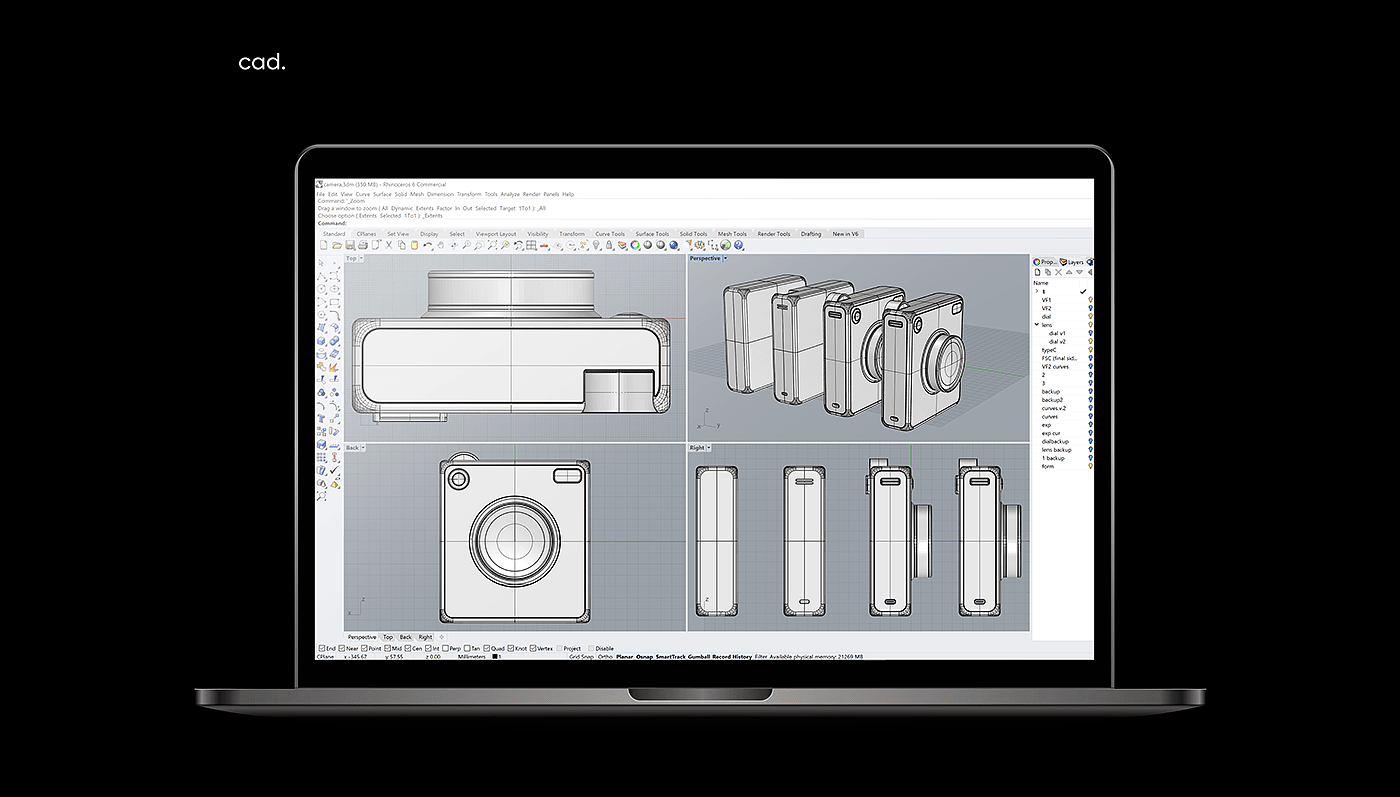The image size is (1400, 797).
Task: Collapse the lens layer tree node
Action: pos(1037,325)
